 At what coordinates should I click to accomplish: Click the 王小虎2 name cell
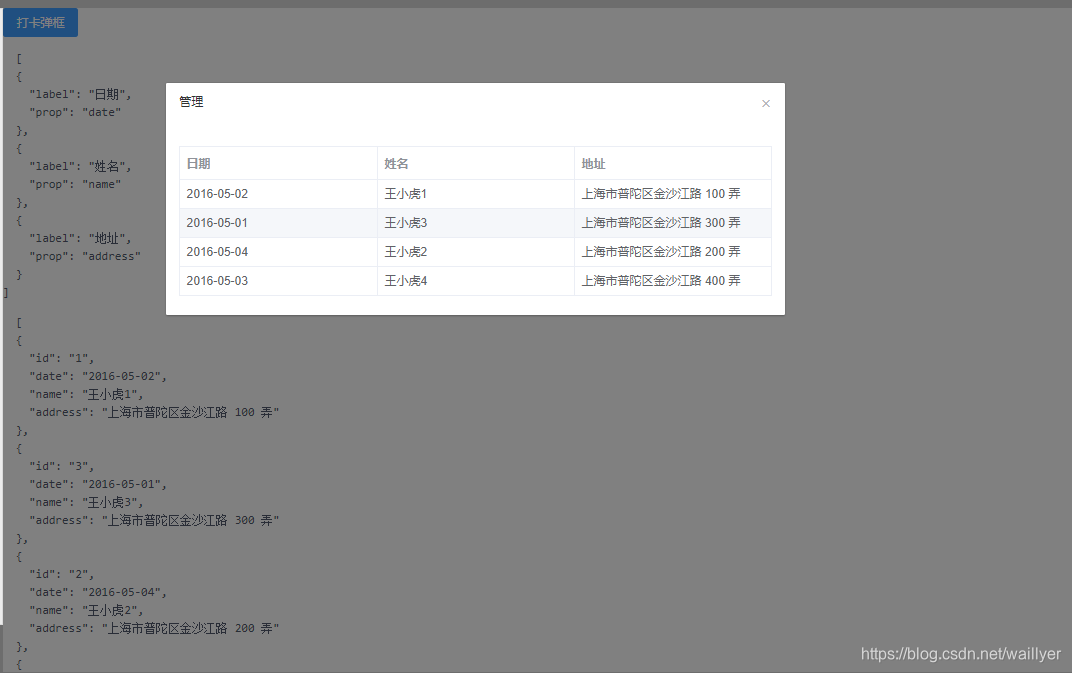(x=476, y=252)
